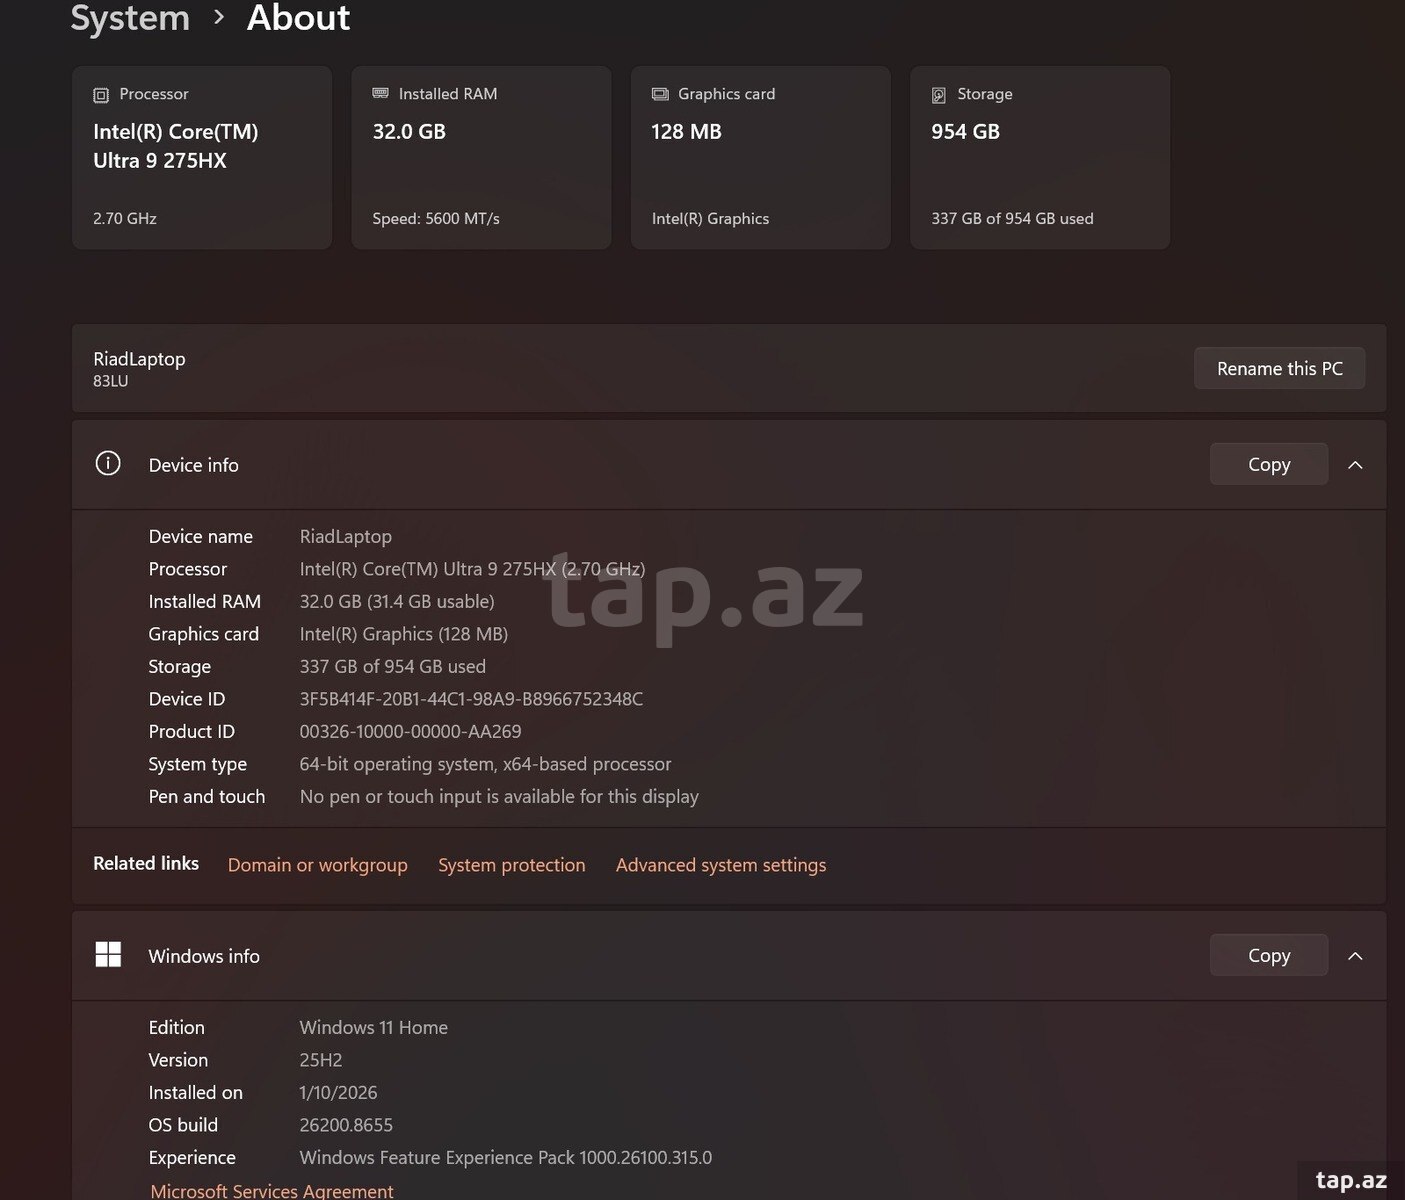Open Advanced system settings link
Screen dimensions: 1405x1200
pos(721,865)
